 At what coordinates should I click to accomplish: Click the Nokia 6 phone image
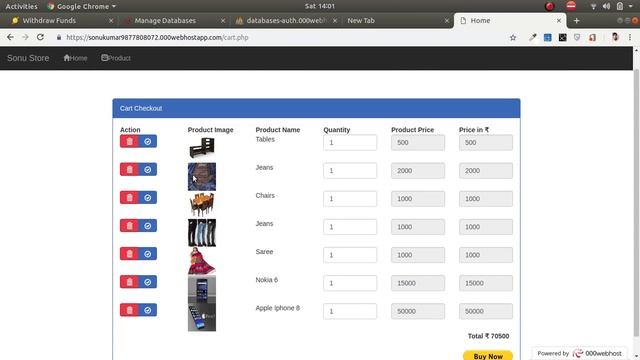tap(202, 289)
